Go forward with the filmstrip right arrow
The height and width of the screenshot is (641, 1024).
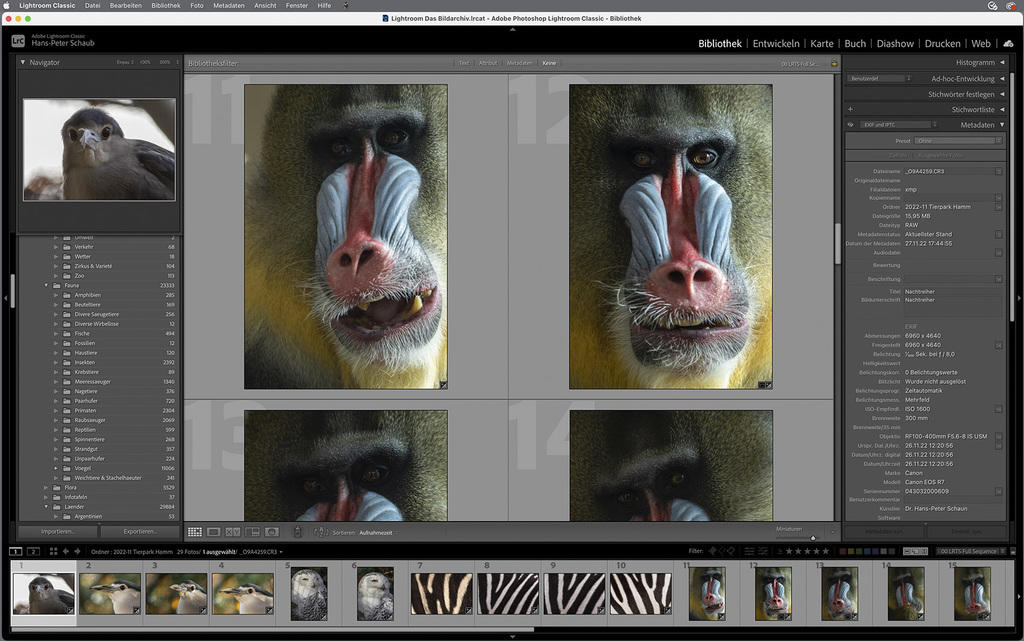pyautogui.click(x=77, y=552)
